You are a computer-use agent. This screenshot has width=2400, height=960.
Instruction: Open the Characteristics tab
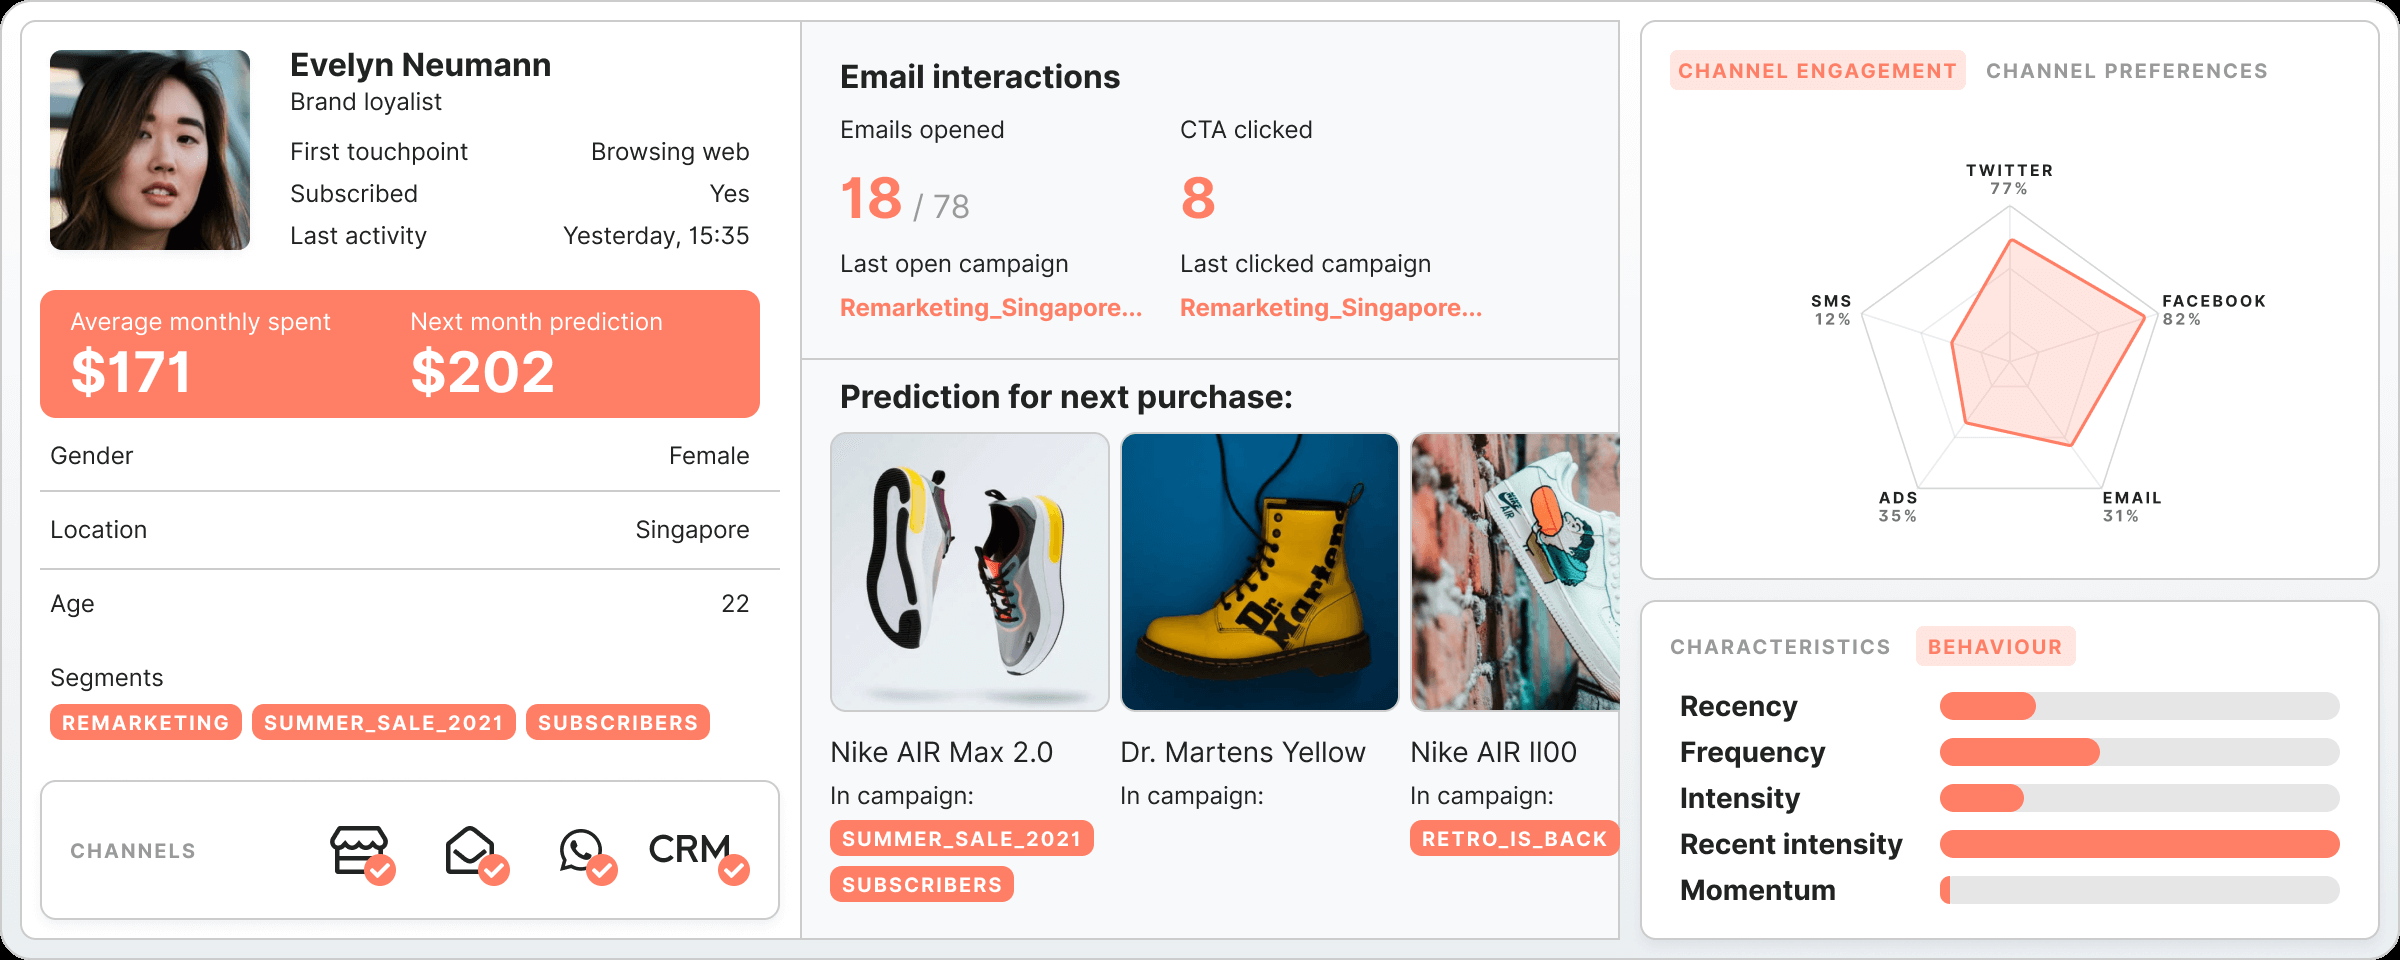pos(1780,647)
